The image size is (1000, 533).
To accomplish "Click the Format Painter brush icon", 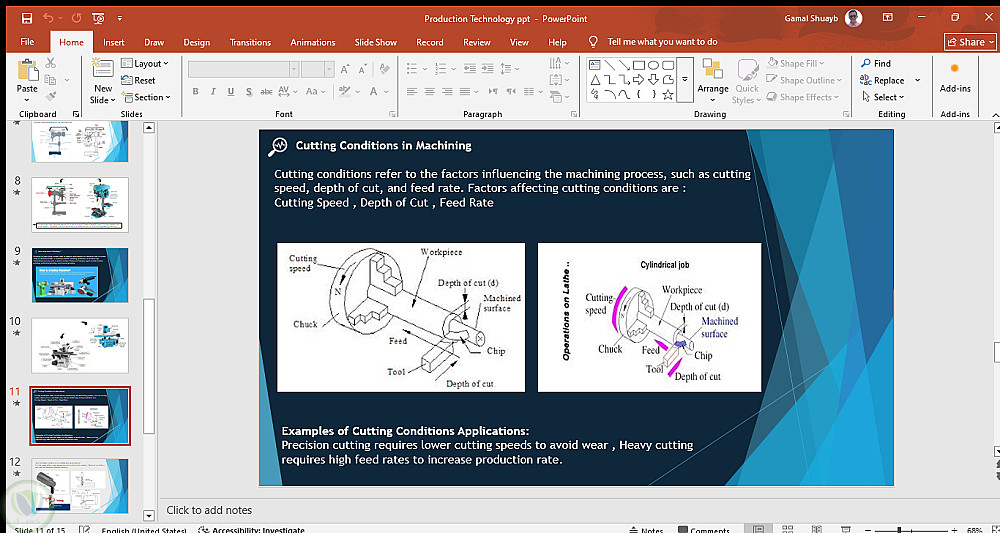I will click(x=50, y=96).
